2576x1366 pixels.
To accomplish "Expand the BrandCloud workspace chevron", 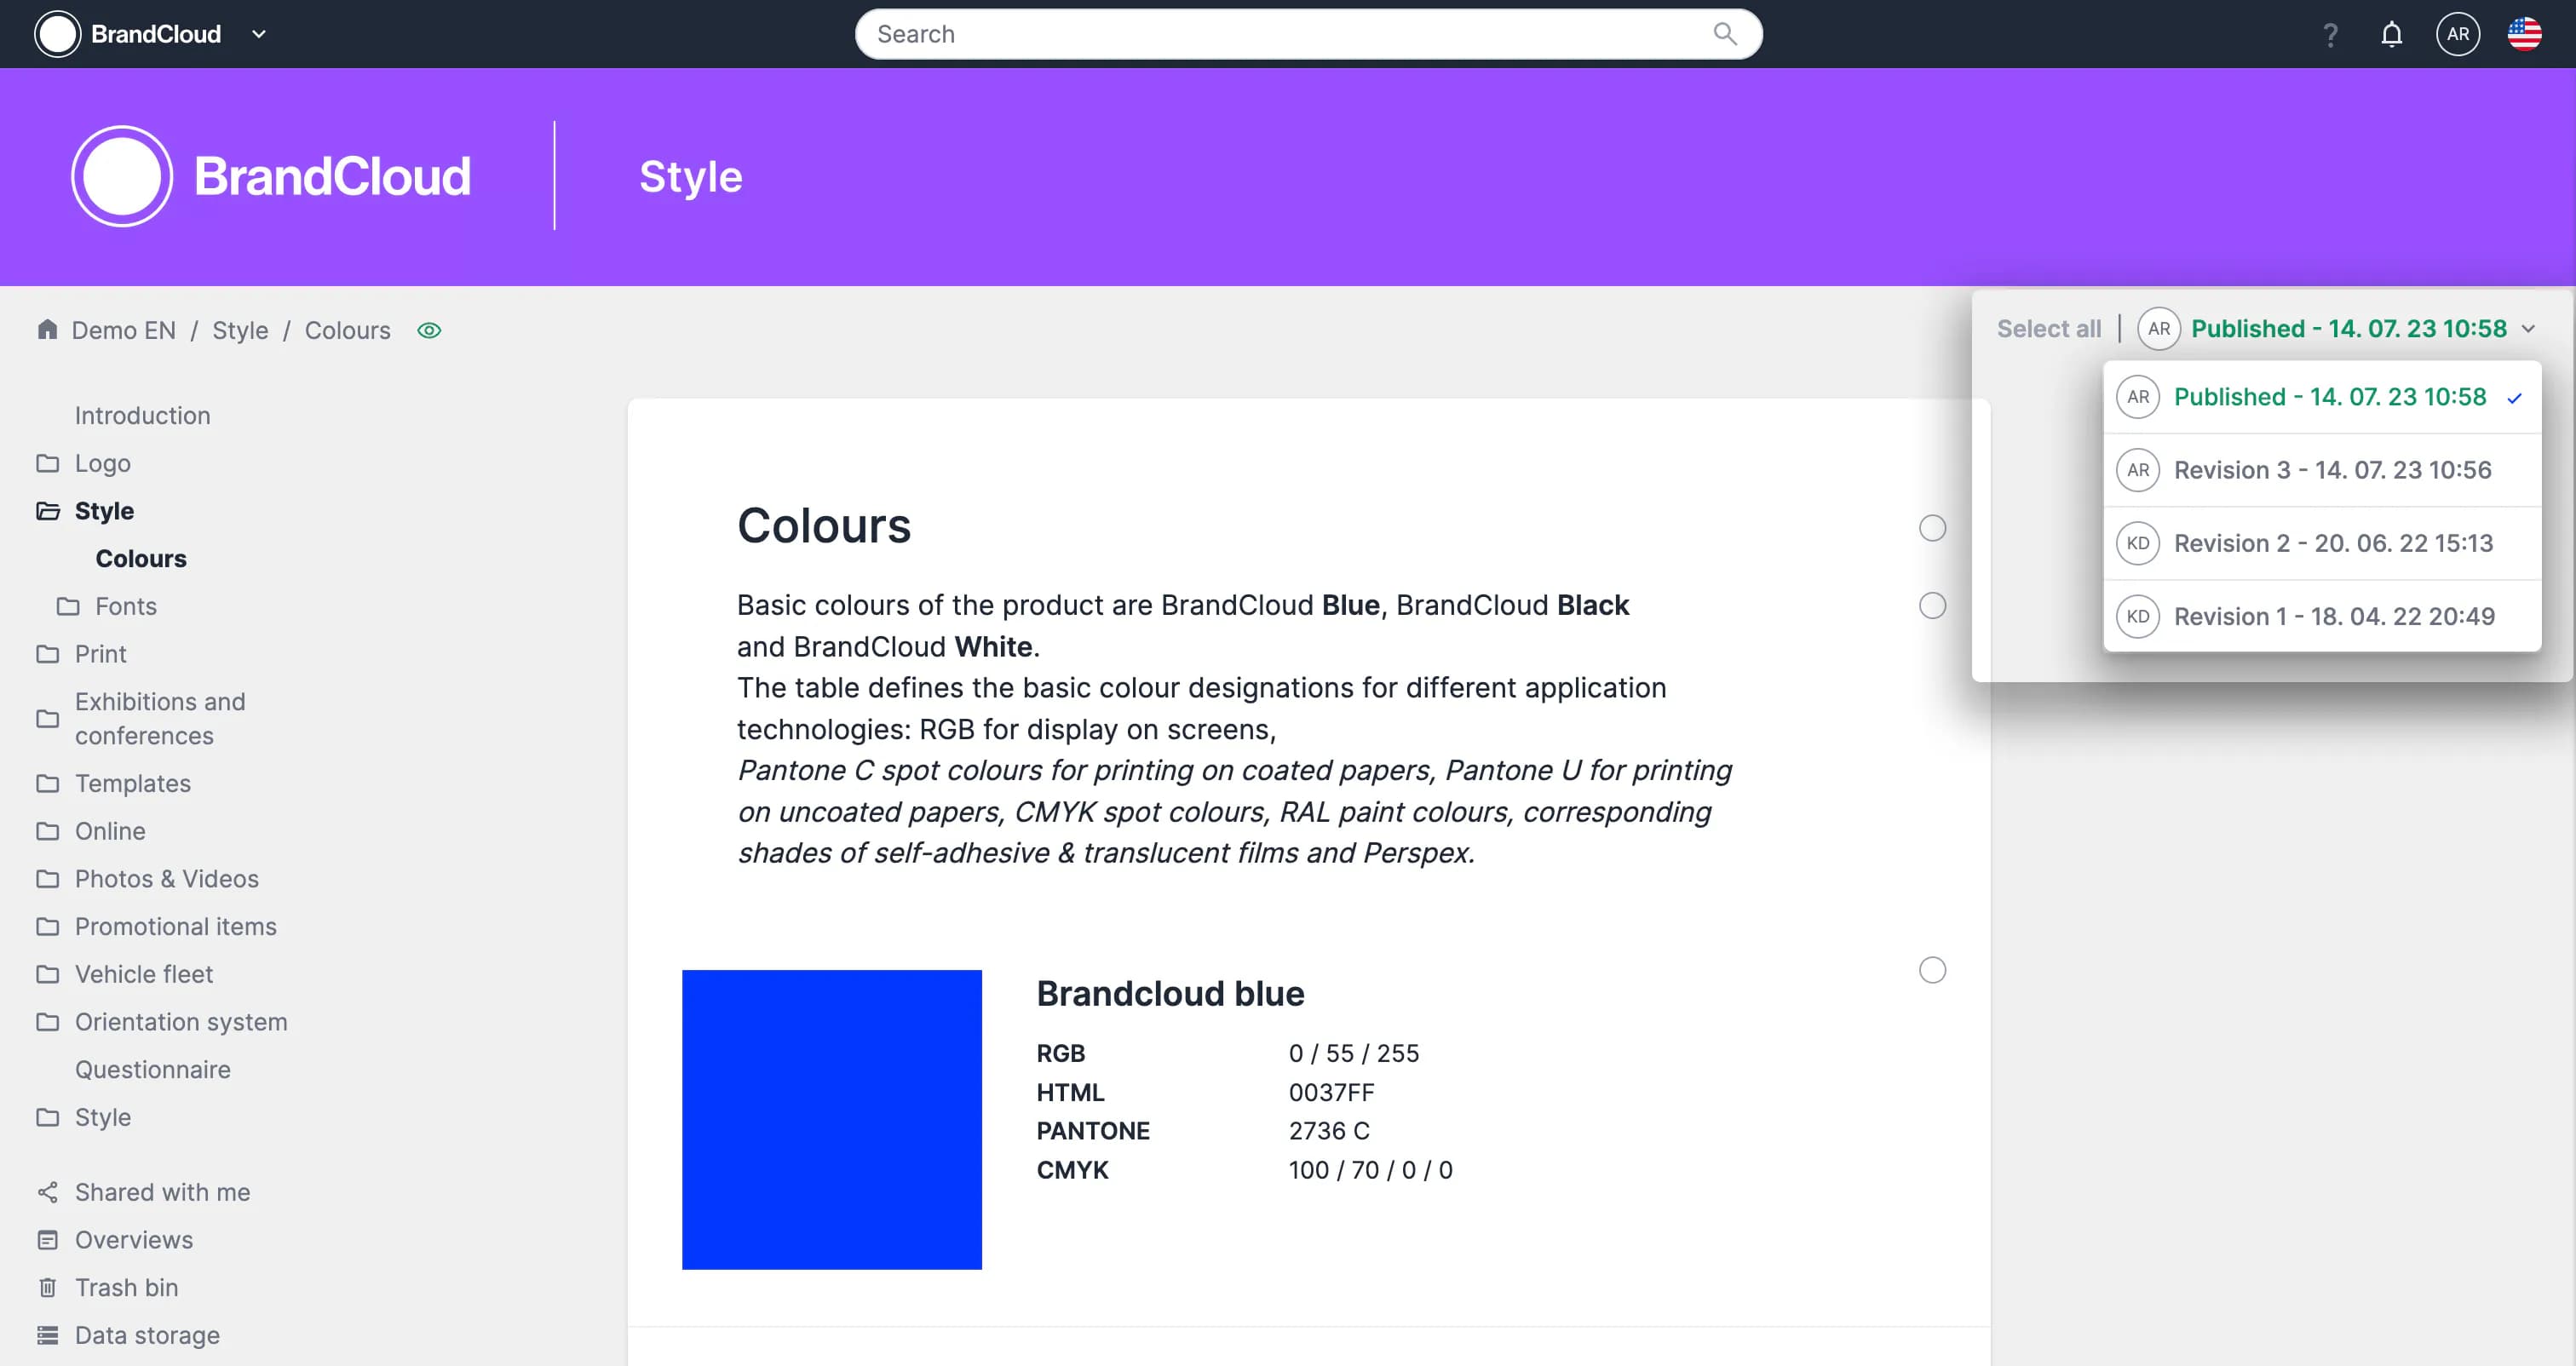I will 259,34.
